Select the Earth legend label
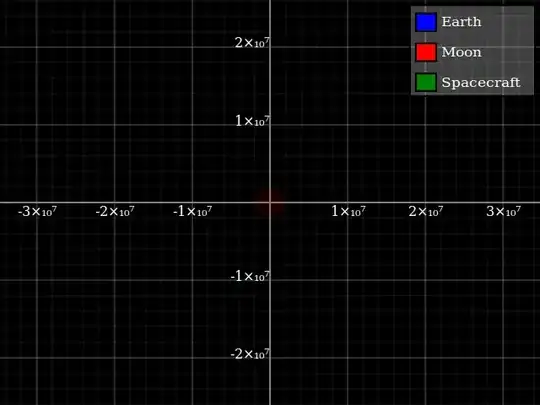The height and width of the screenshot is (405, 540). tap(461, 22)
